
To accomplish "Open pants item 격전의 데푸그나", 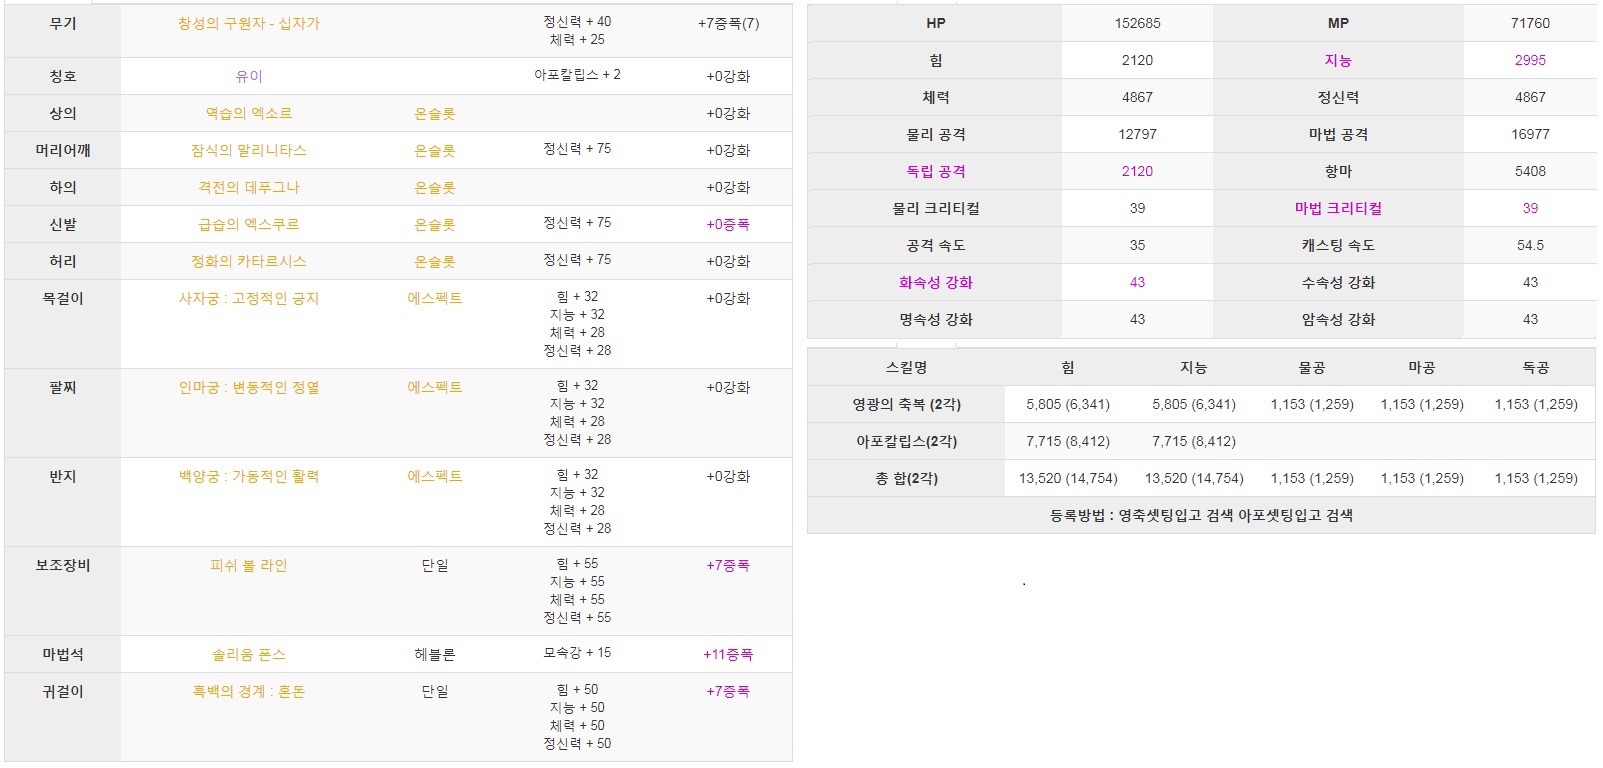I will click(249, 187).
